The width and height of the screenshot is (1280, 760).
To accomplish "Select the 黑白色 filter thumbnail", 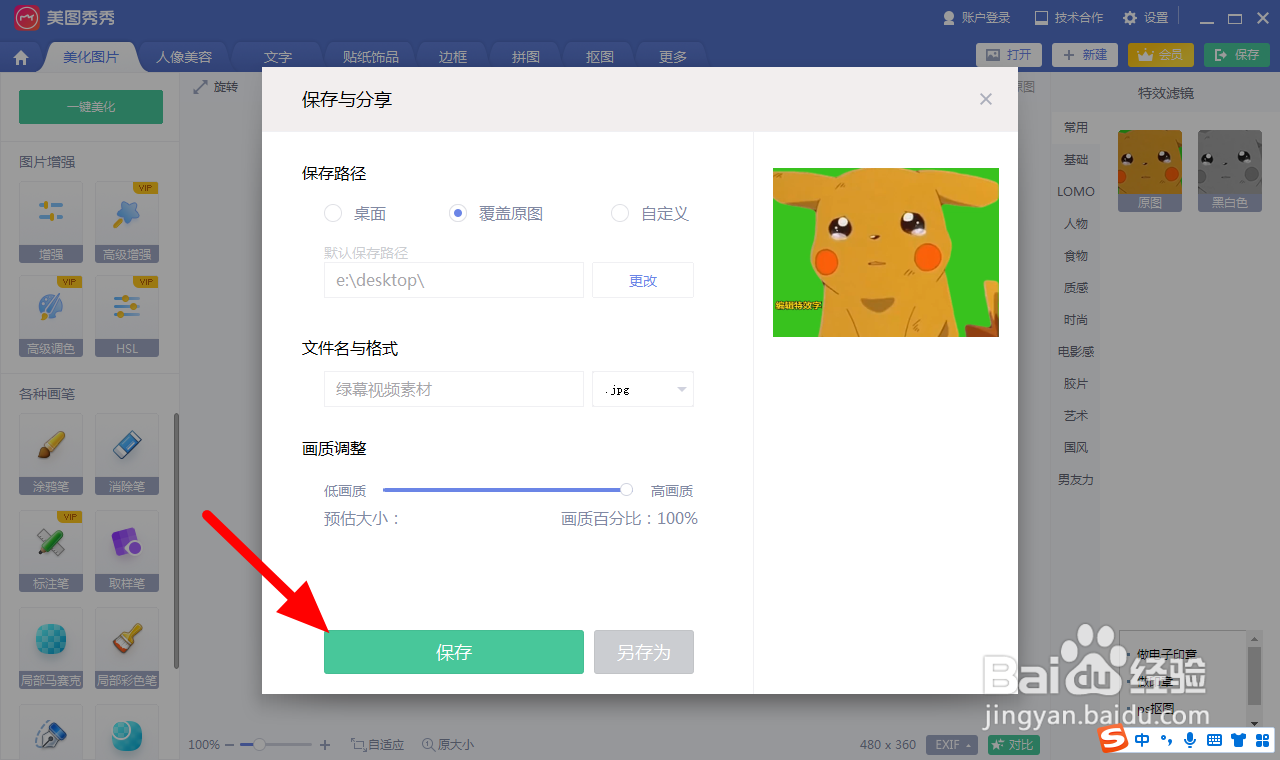I will click(1229, 171).
